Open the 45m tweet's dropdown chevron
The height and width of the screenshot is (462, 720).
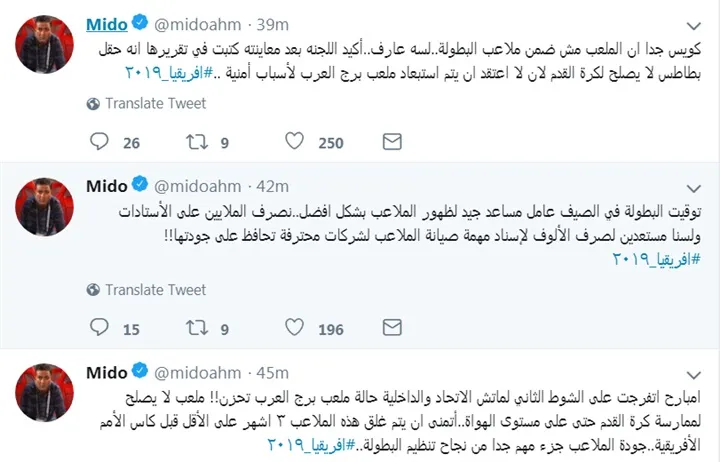[699, 372]
